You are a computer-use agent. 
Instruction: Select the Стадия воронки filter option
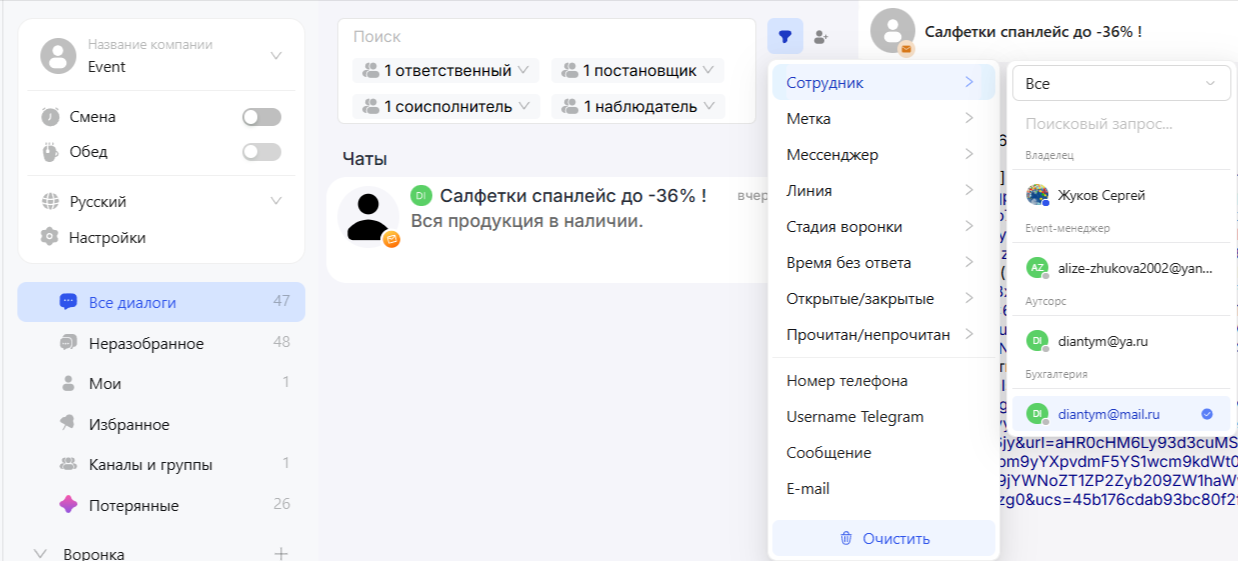[x=881, y=227]
